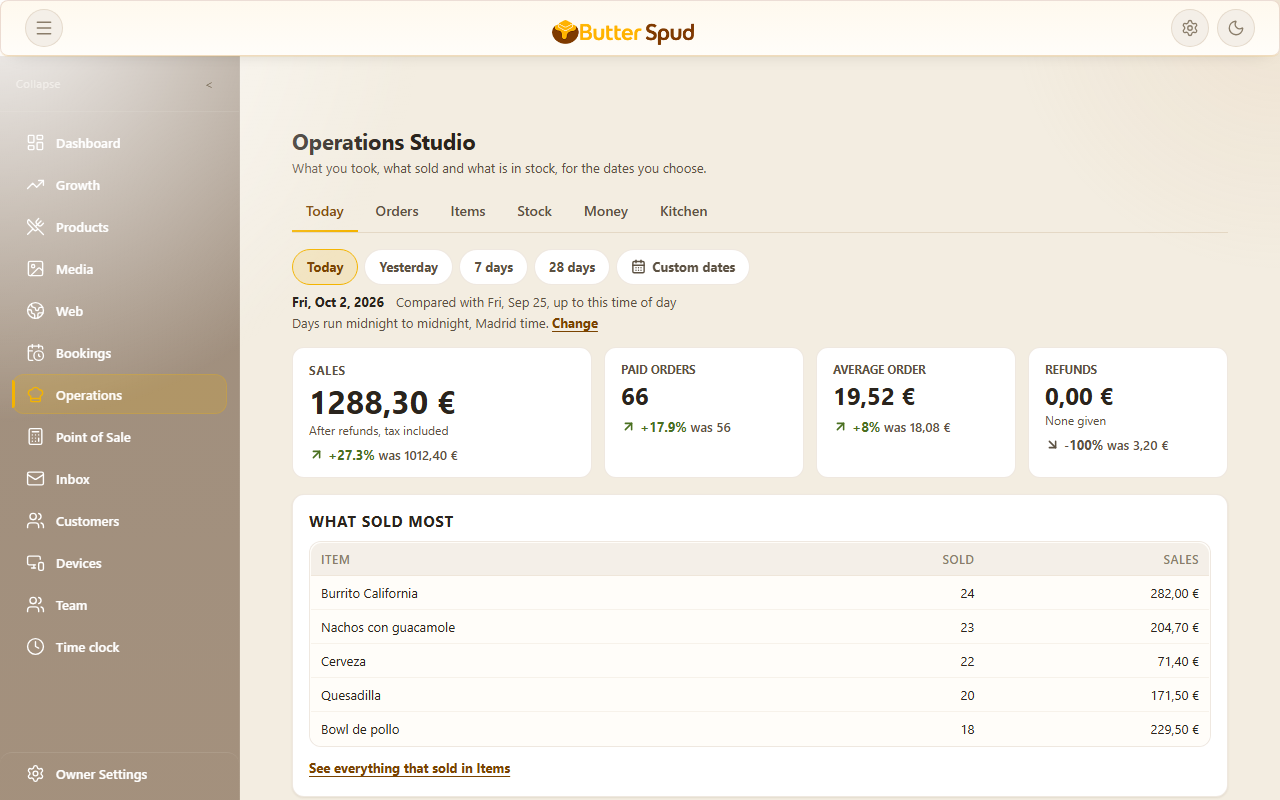Click the Refunds 0,00 € value

(x=1079, y=397)
